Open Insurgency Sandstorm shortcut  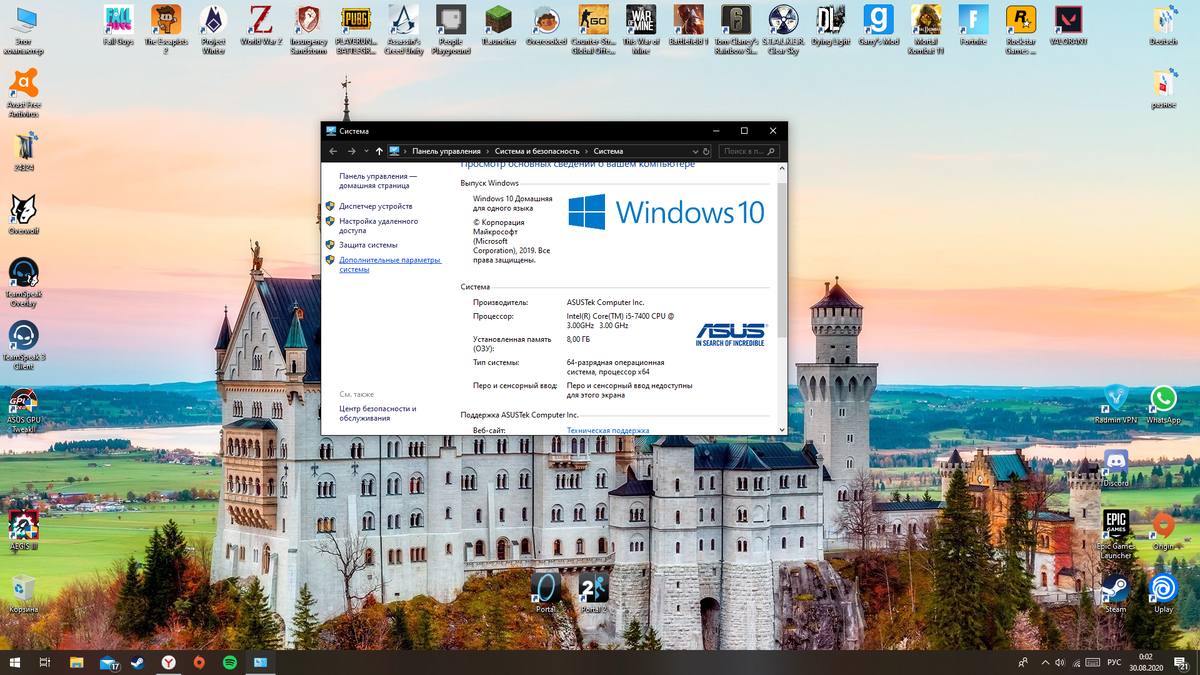coord(308,27)
